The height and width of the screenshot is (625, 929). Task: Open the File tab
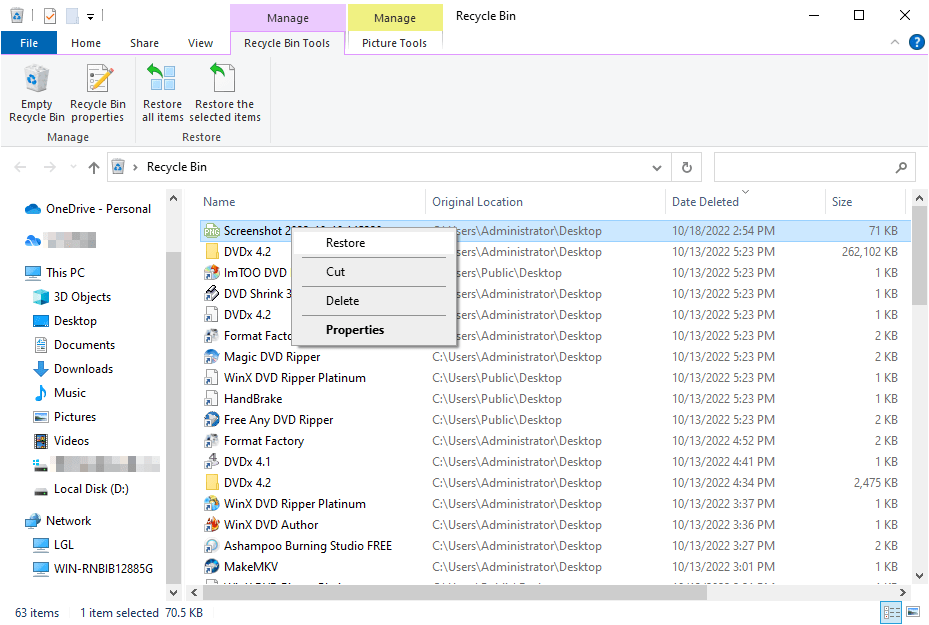[29, 43]
